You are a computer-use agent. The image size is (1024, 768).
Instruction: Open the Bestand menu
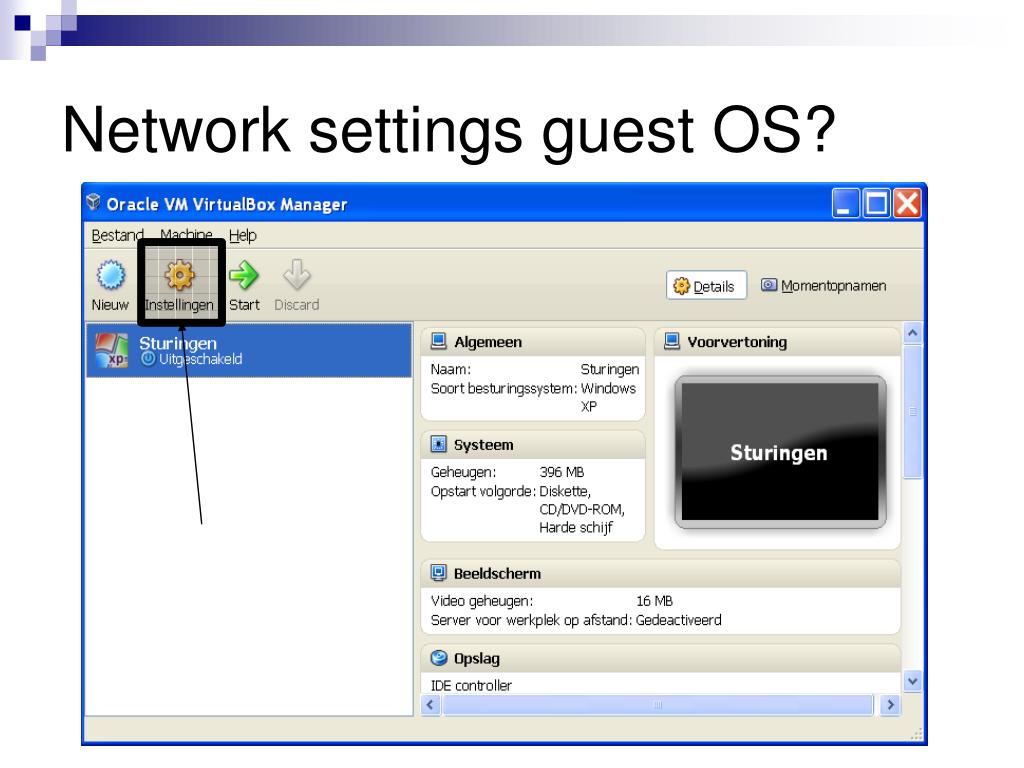(x=117, y=235)
